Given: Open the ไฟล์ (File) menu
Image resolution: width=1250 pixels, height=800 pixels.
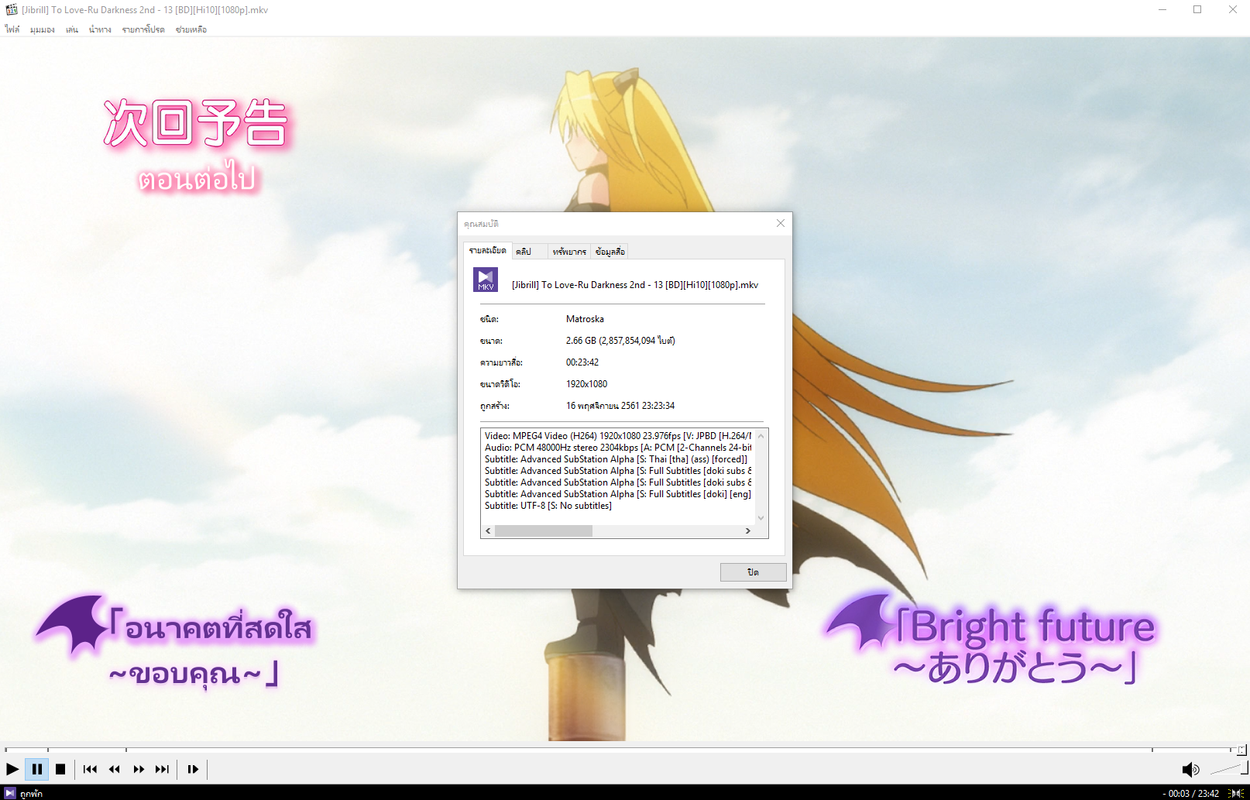Looking at the screenshot, I should tap(12, 30).
